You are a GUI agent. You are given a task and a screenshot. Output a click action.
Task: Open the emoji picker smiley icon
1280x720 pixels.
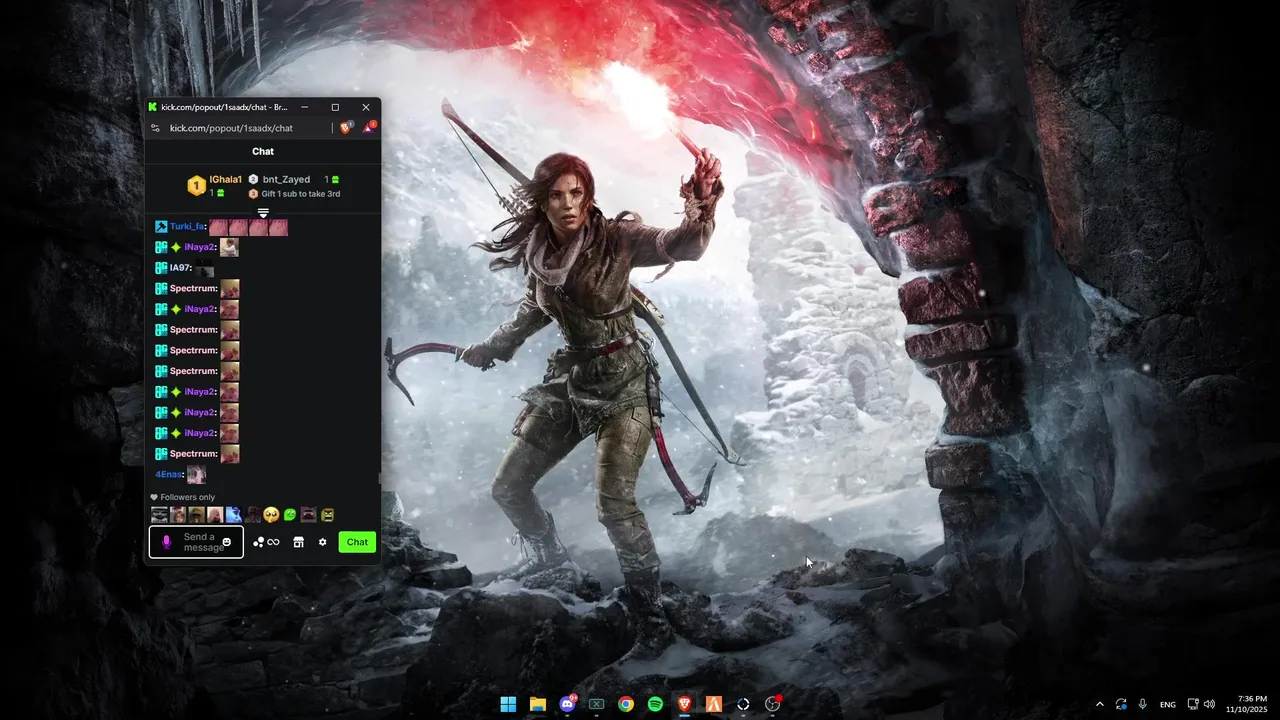point(227,542)
